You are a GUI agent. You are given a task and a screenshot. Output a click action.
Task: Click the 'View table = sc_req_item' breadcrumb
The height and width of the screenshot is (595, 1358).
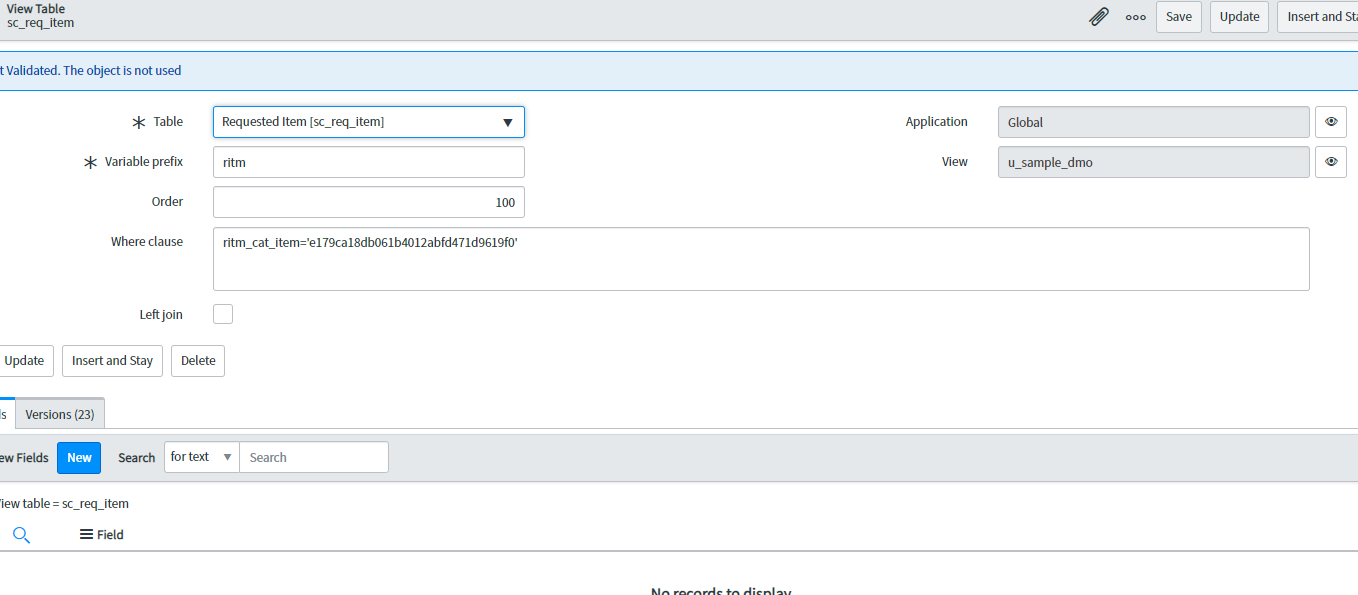click(x=64, y=503)
